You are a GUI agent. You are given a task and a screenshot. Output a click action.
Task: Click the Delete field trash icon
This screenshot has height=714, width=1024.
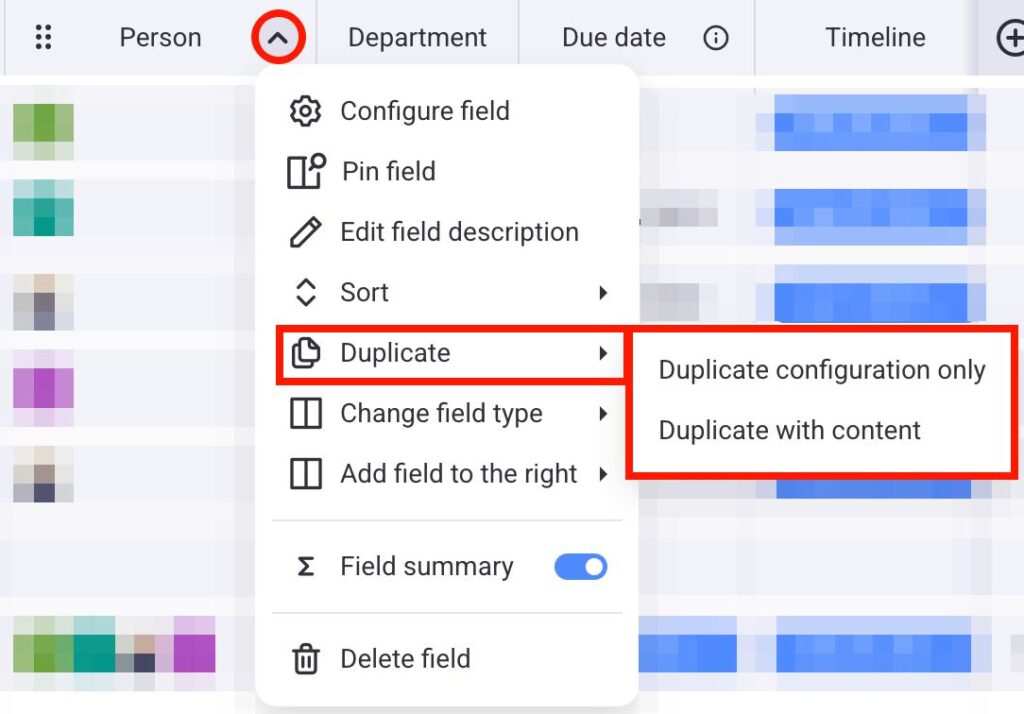305,659
